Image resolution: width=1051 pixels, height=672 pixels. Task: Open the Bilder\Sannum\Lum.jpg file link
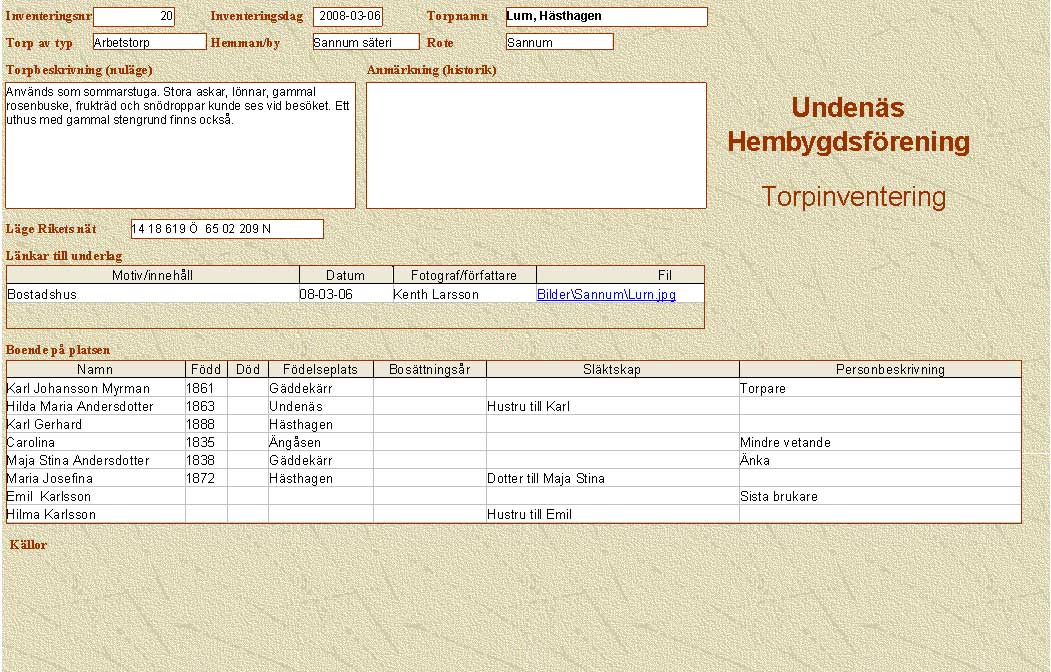pos(606,295)
